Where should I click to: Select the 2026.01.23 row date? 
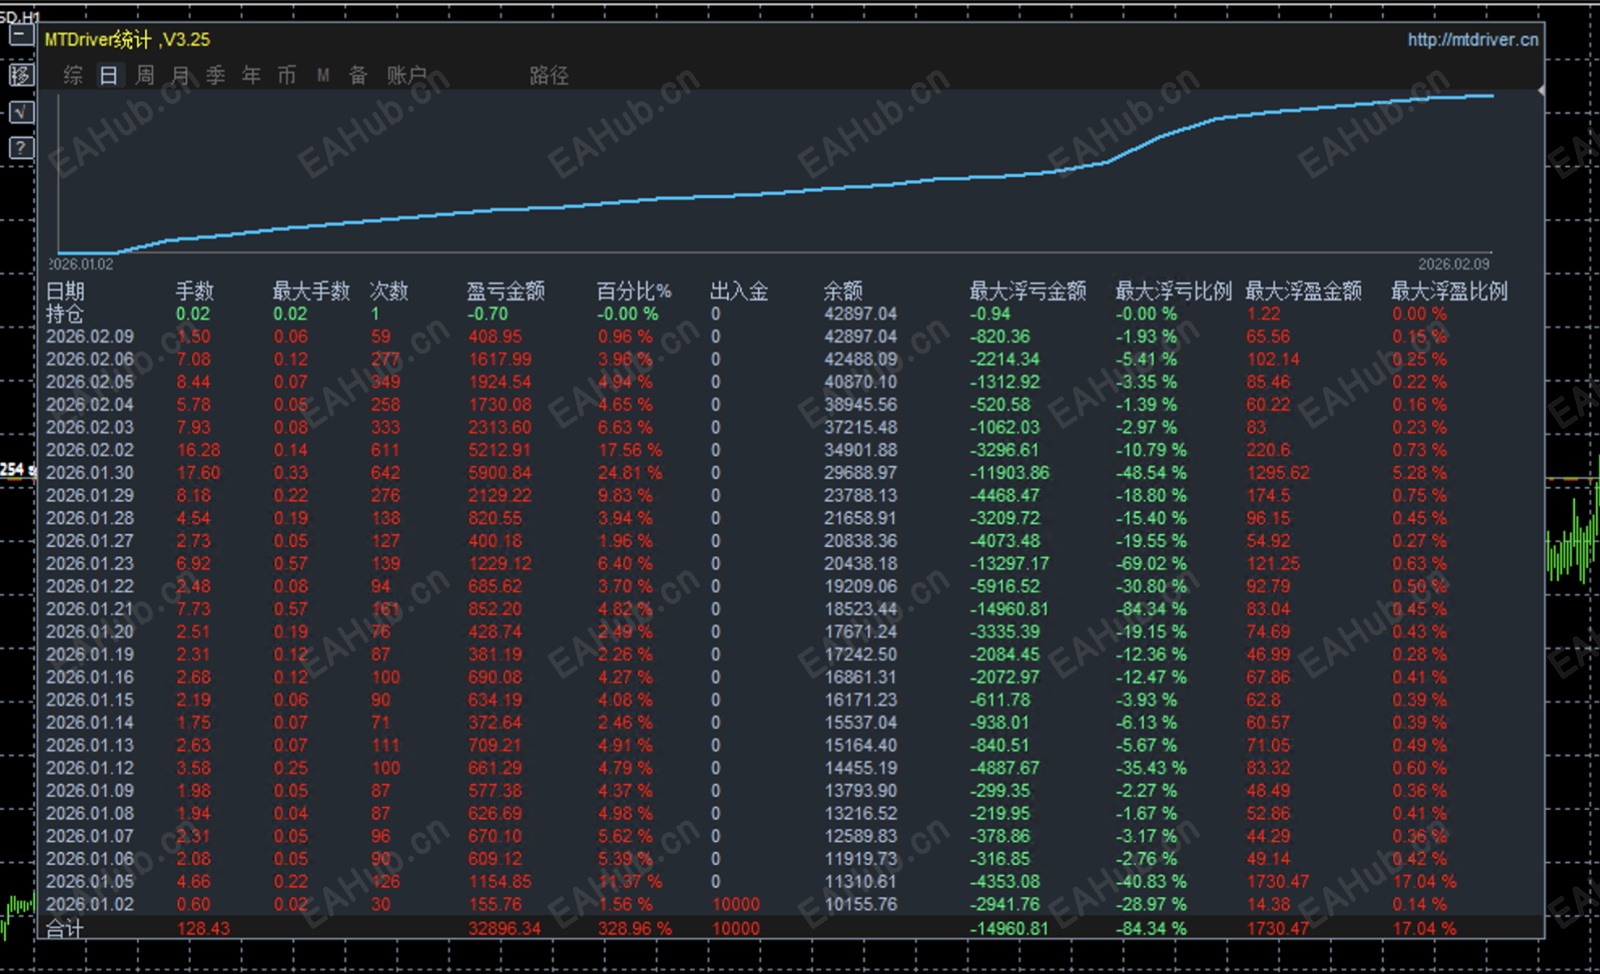pyautogui.click(x=90, y=564)
